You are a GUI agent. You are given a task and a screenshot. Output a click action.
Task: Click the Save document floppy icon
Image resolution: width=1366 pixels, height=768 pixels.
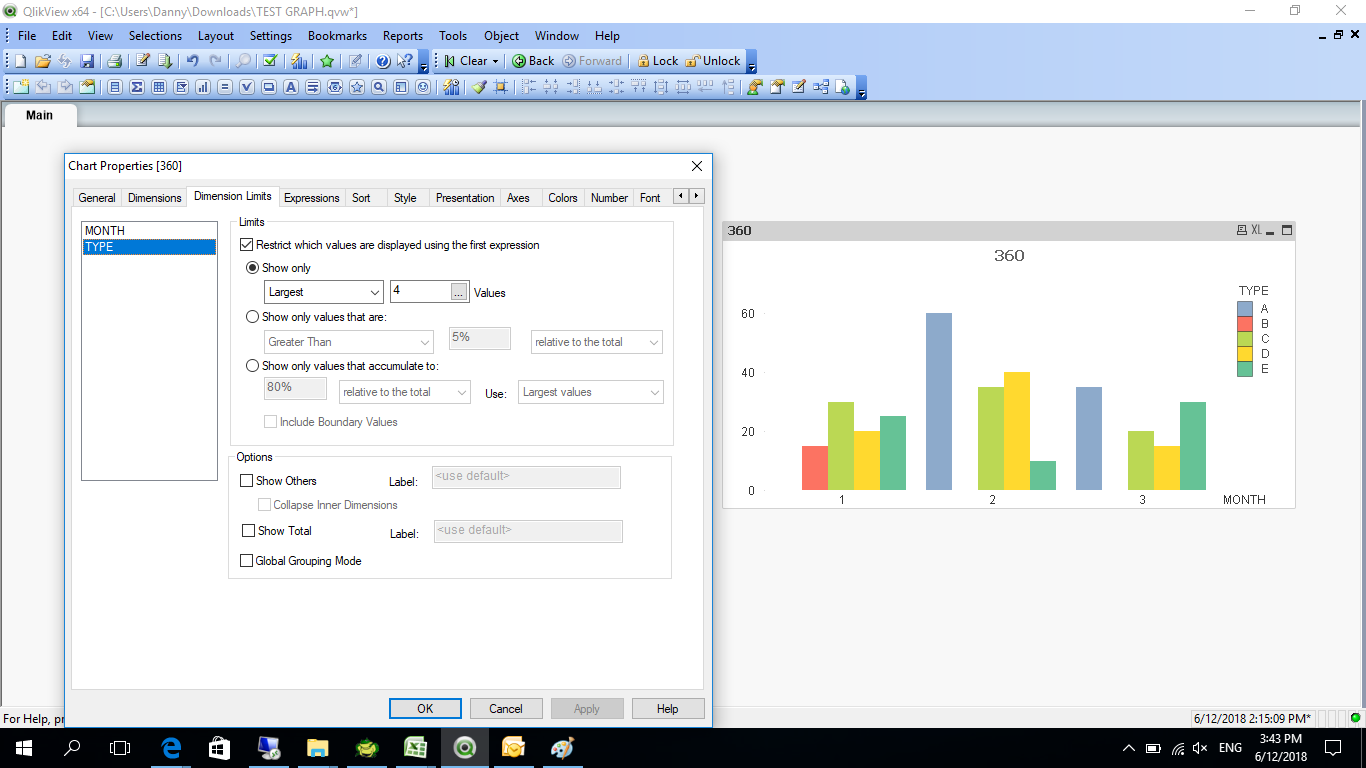87,61
